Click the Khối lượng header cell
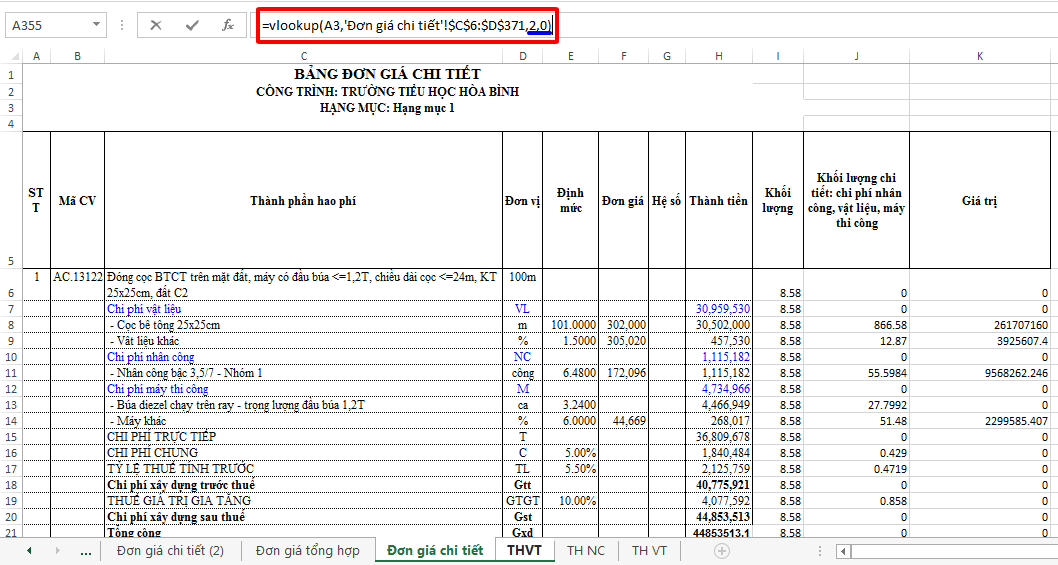 777,200
